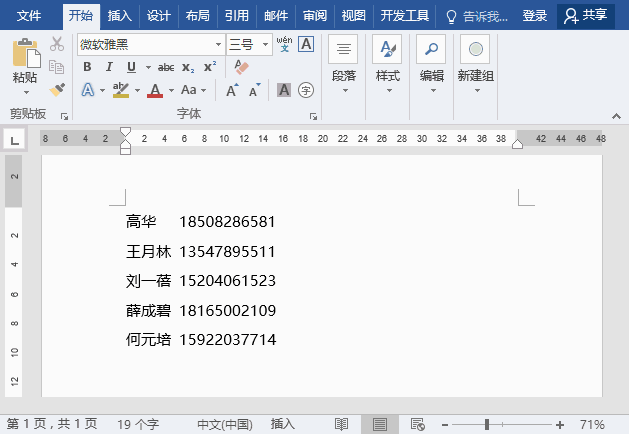Clear all formatting with eraser icon
Screen dimensions: 629x434
[x=241, y=67]
